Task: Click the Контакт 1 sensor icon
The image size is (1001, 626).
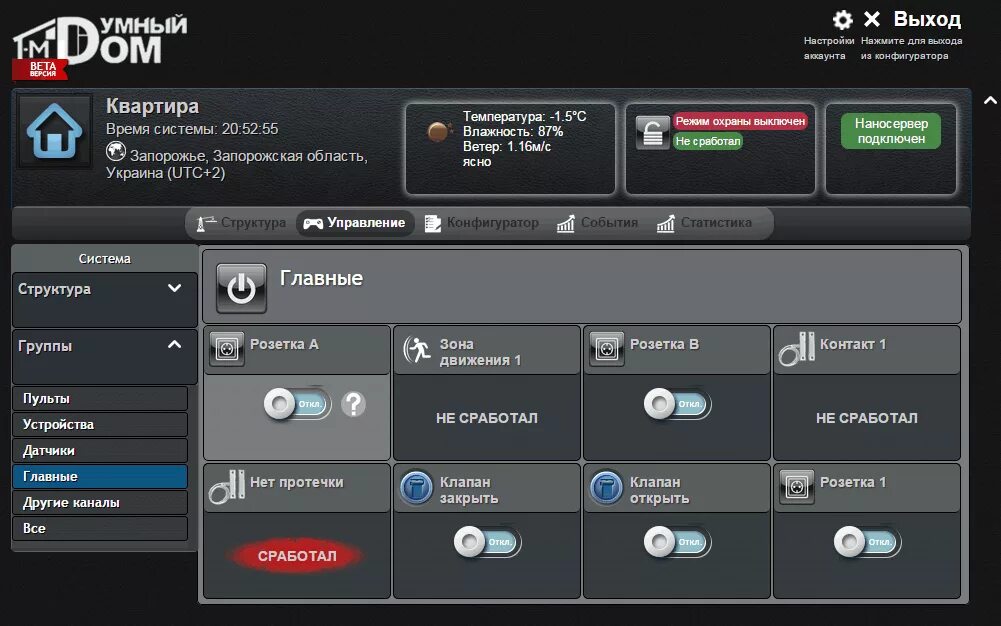Action: tap(797, 349)
